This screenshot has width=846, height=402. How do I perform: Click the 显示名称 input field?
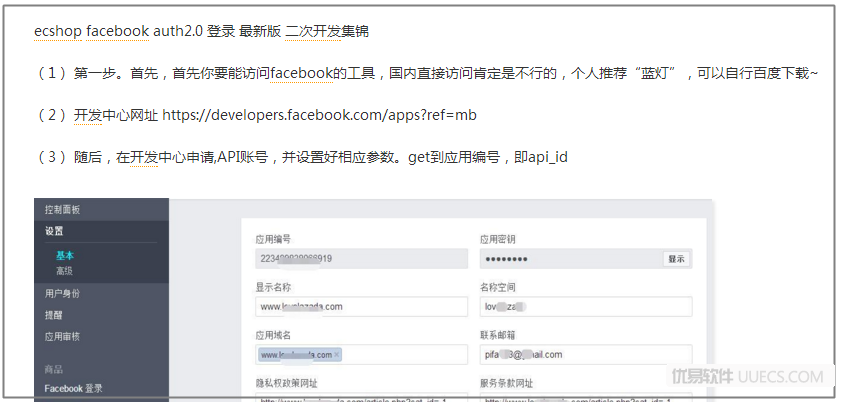click(x=361, y=306)
